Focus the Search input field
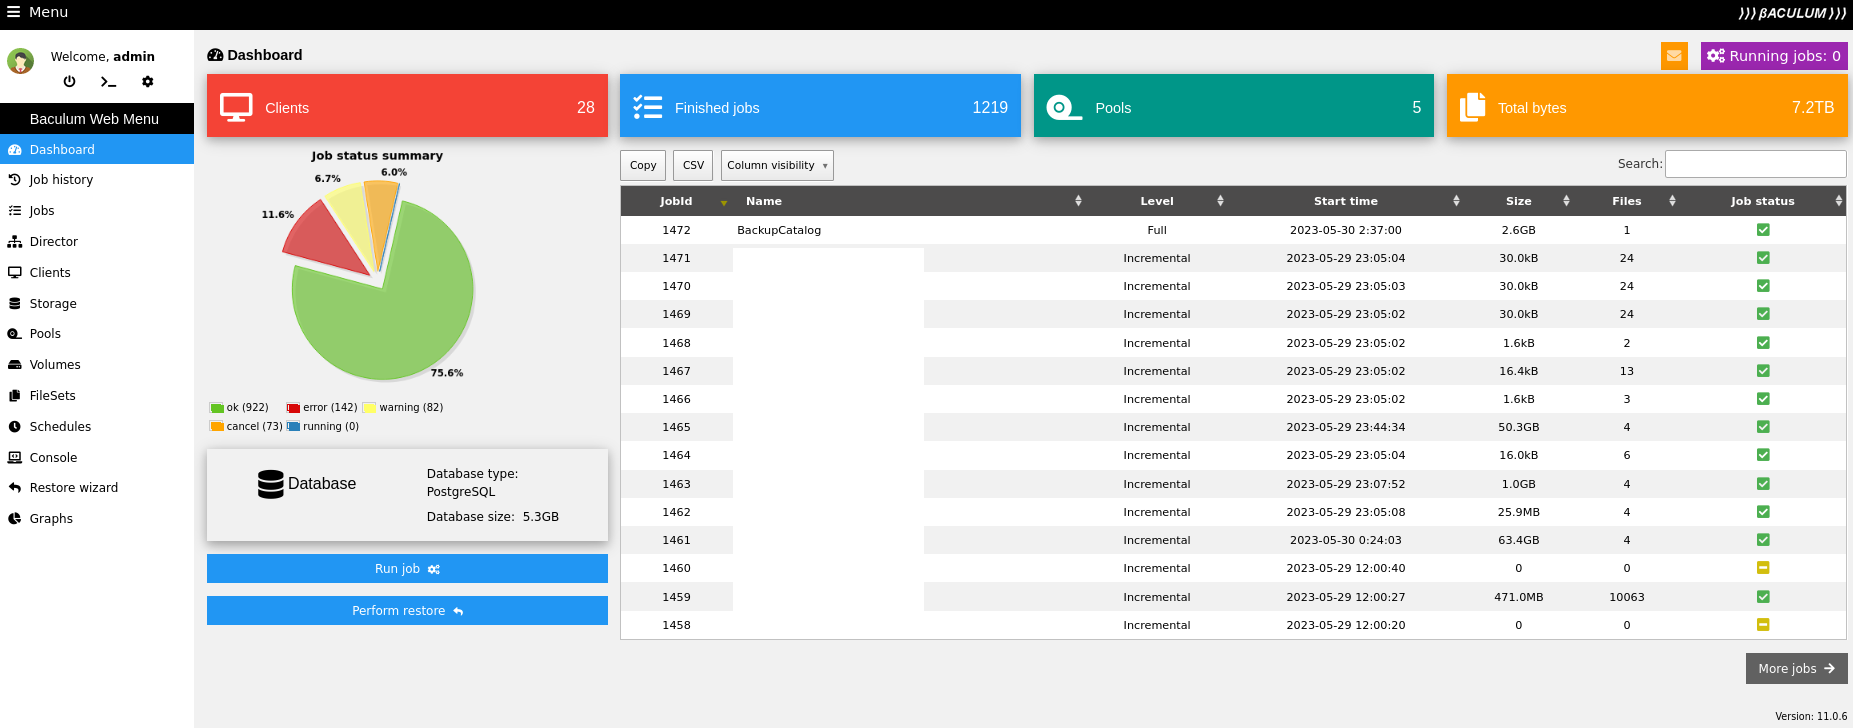This screenshot has width=1853, height=728. pos(1755,164)
